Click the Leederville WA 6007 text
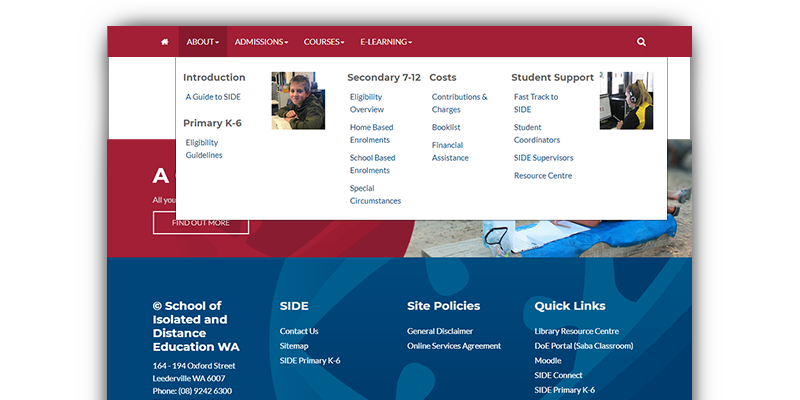 (189, 379)
